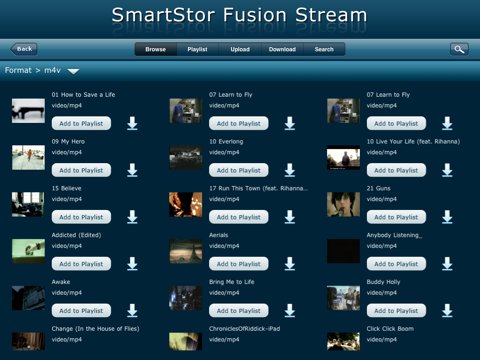Open the 10 Everlong thumbnail
480x360 pixels.
(186, 157)
